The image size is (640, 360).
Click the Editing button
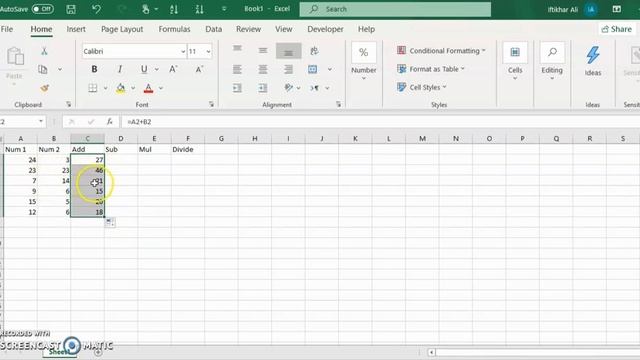click(552, 60)
